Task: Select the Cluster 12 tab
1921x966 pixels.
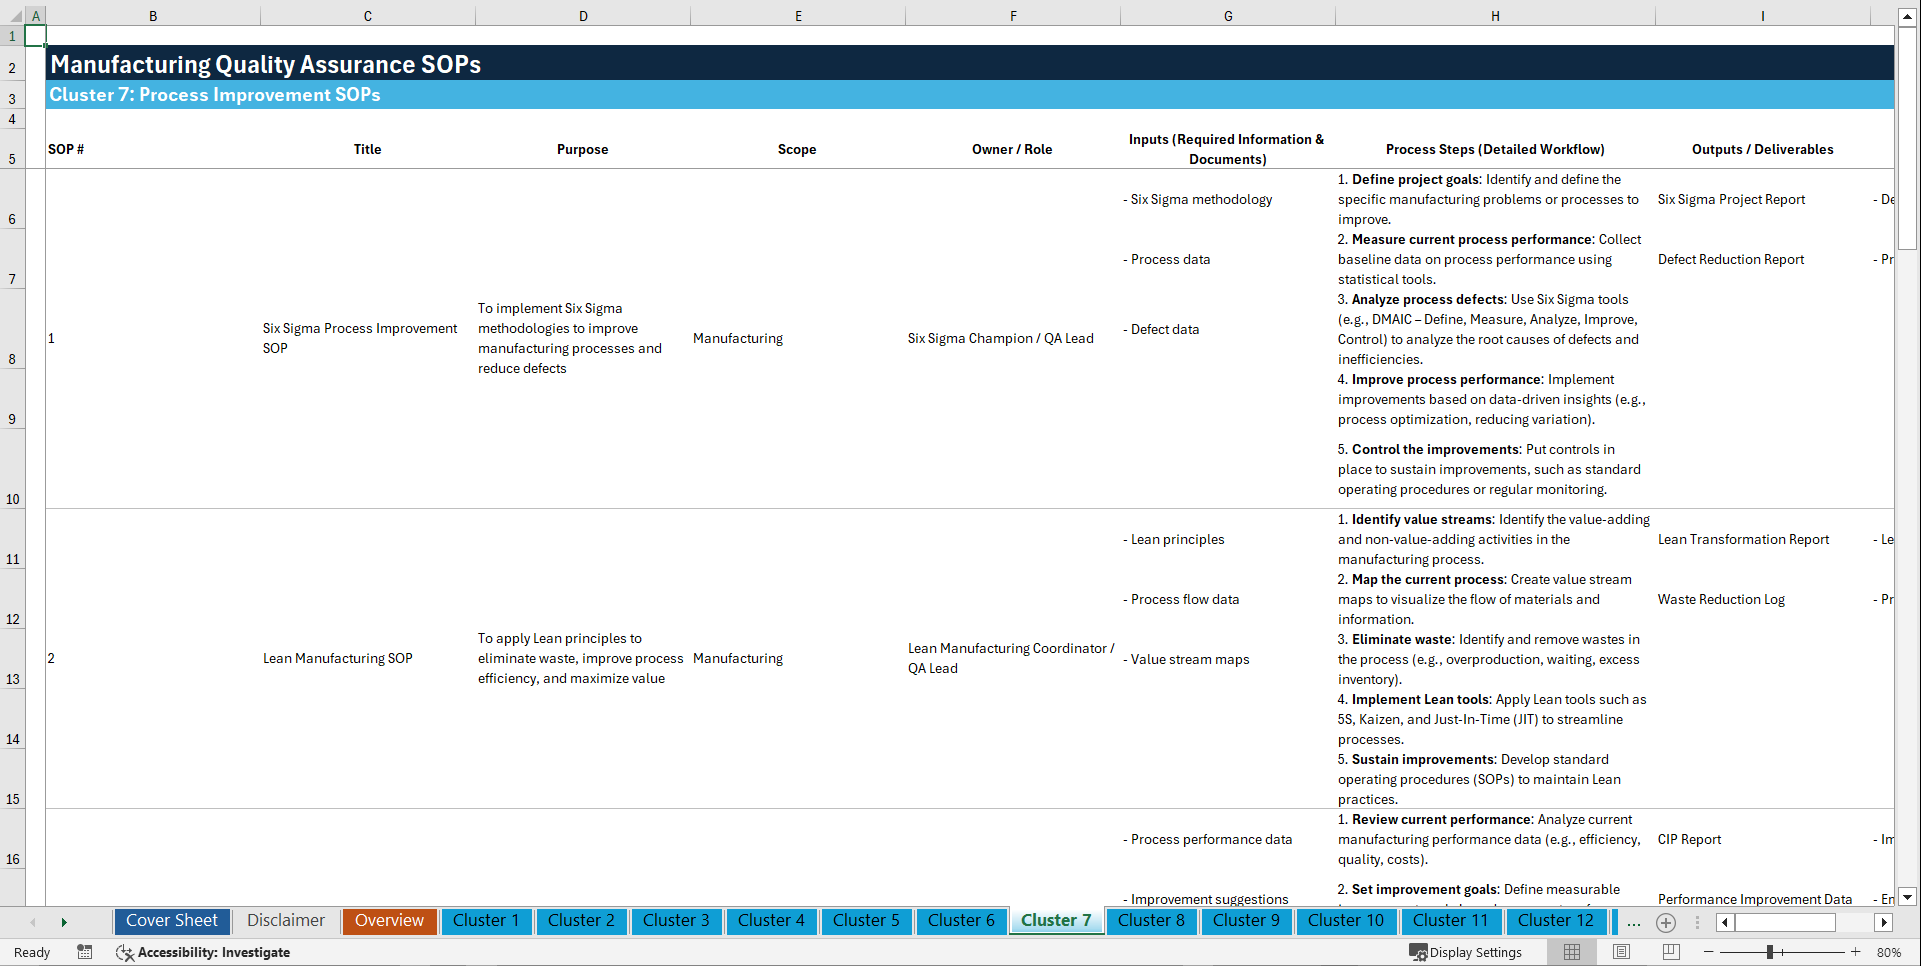Action: tap(1556, 921)
